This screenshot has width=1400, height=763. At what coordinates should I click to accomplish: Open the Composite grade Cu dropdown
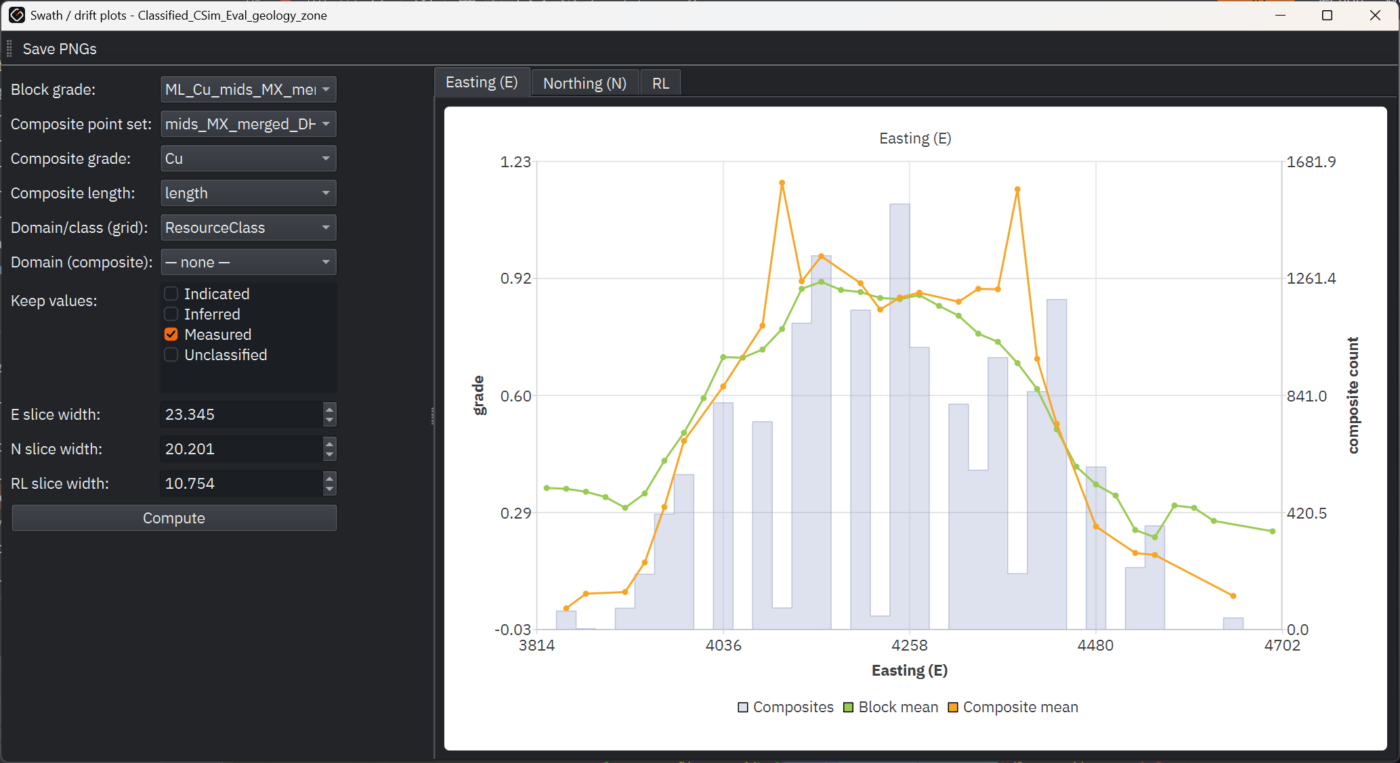click(248, 159)
